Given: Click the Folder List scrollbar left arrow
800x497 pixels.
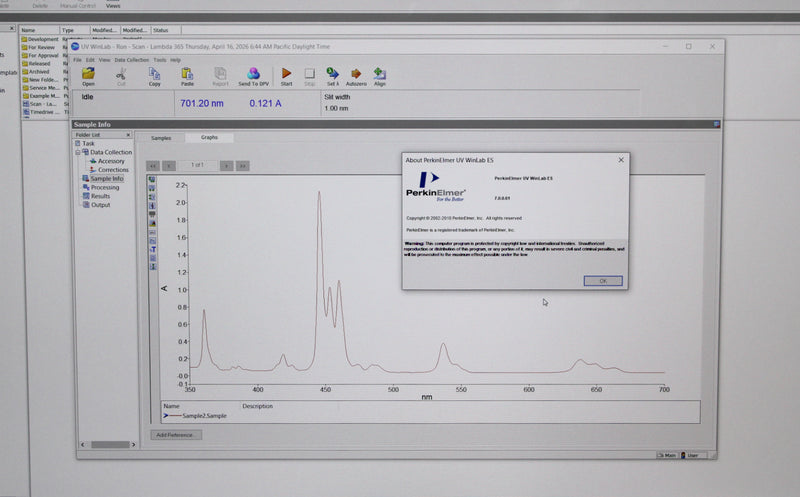Looking at the screenshot, I should (83, 444).
